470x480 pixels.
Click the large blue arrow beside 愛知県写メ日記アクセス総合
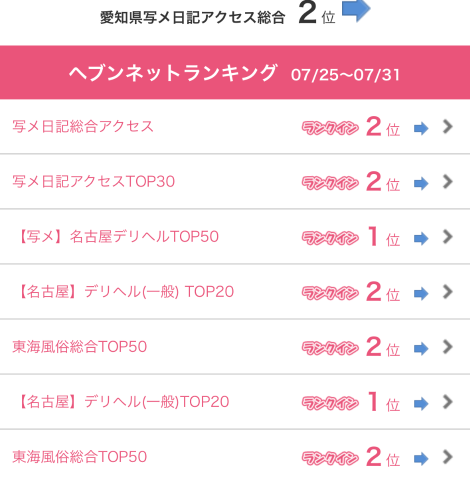[x=356, y=10]
